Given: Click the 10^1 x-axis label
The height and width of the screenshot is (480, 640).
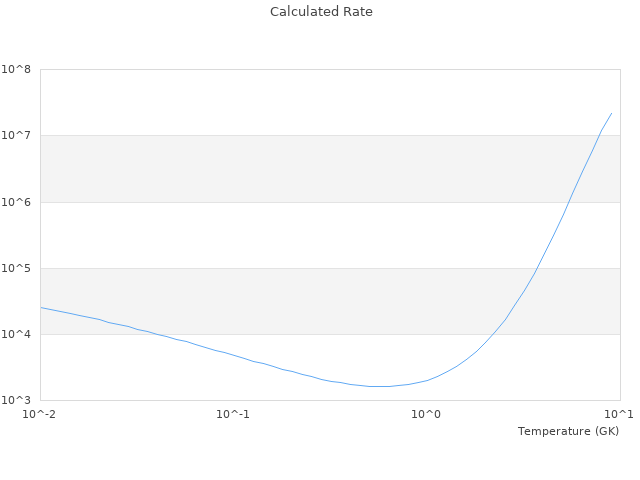Looking at the screenshot, I should [618, 414].
